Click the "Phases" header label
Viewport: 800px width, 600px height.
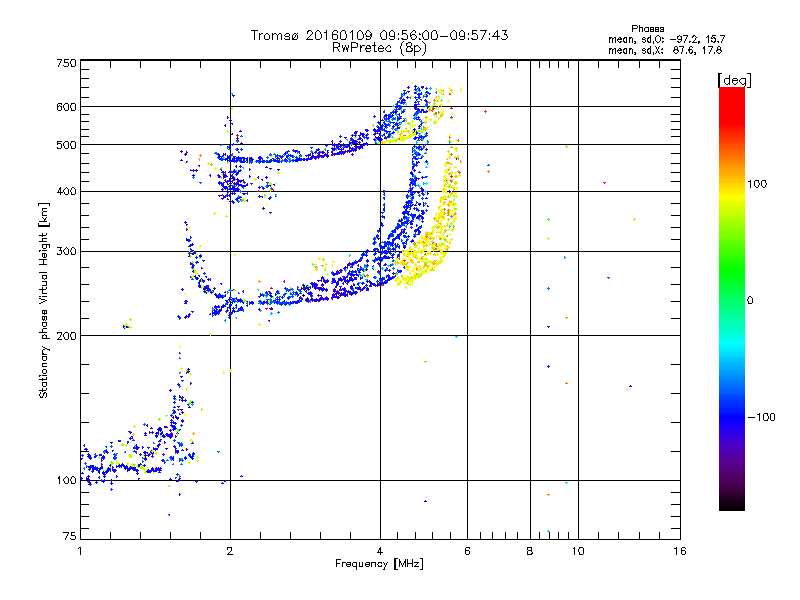tap(647, 29)
